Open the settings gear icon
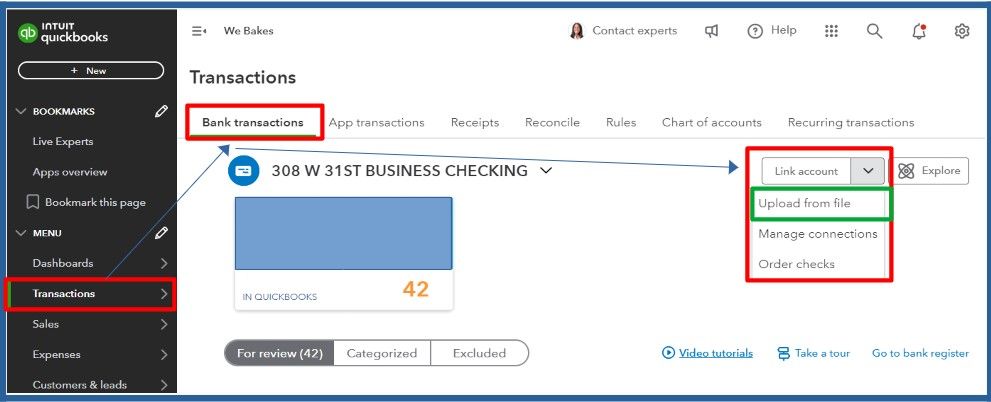The image size is (991, 402). (x=962, y=31)
